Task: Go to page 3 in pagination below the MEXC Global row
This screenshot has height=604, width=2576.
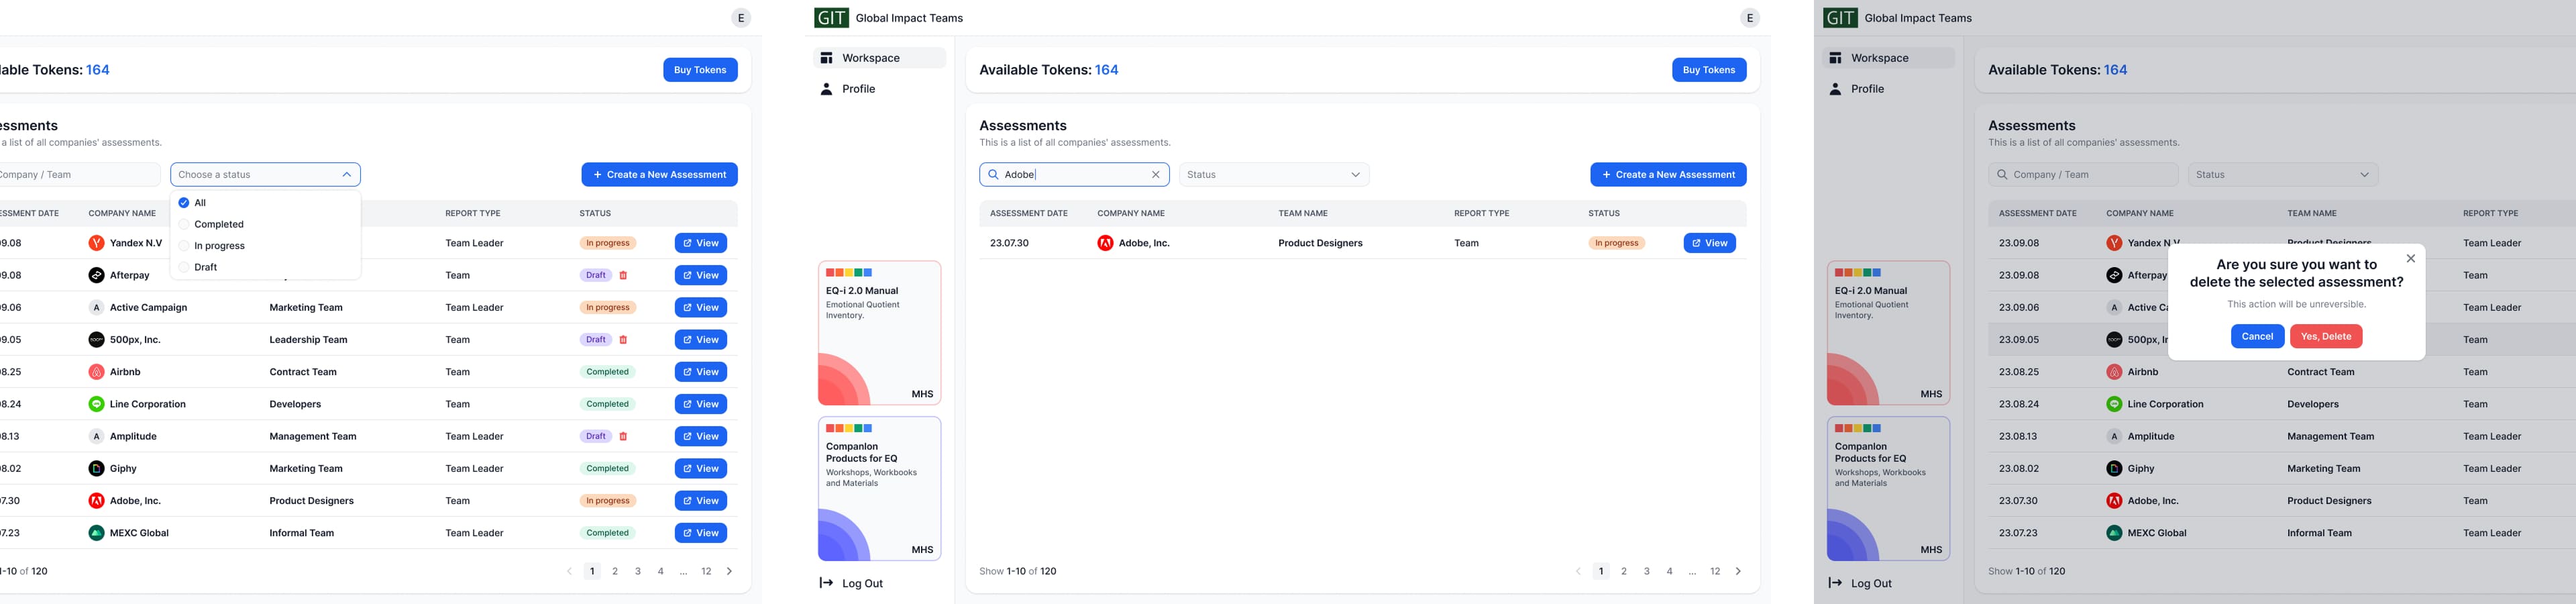Action: pos(638,572)
